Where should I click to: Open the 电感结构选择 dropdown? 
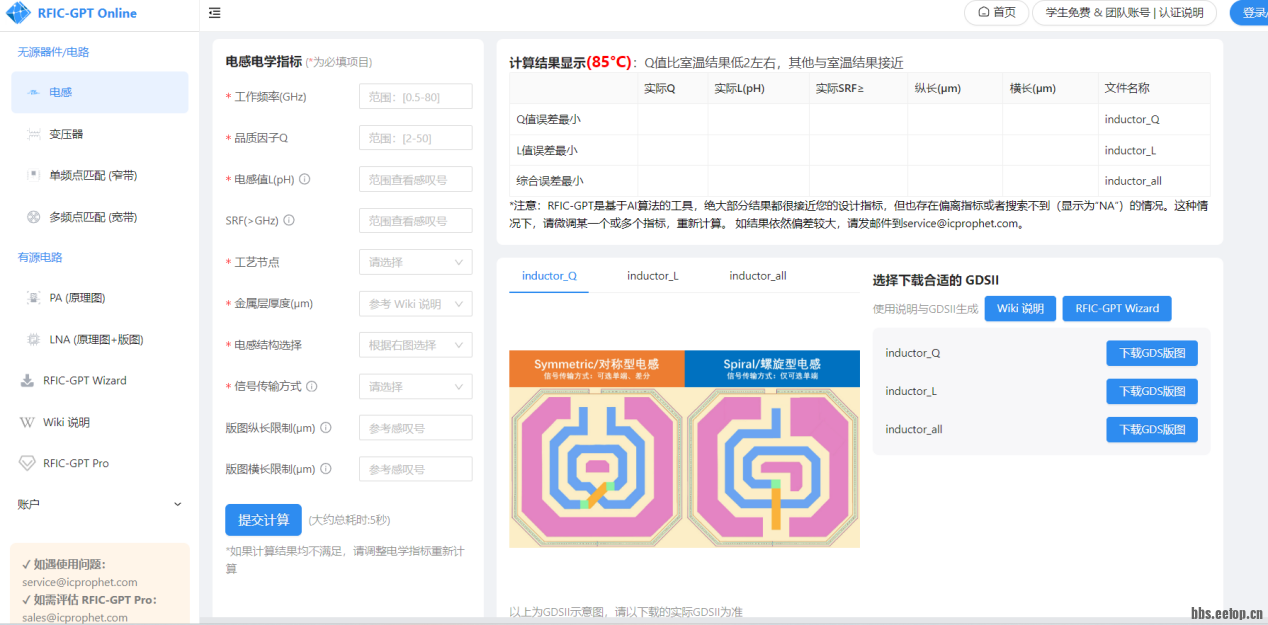pos(415,345)
